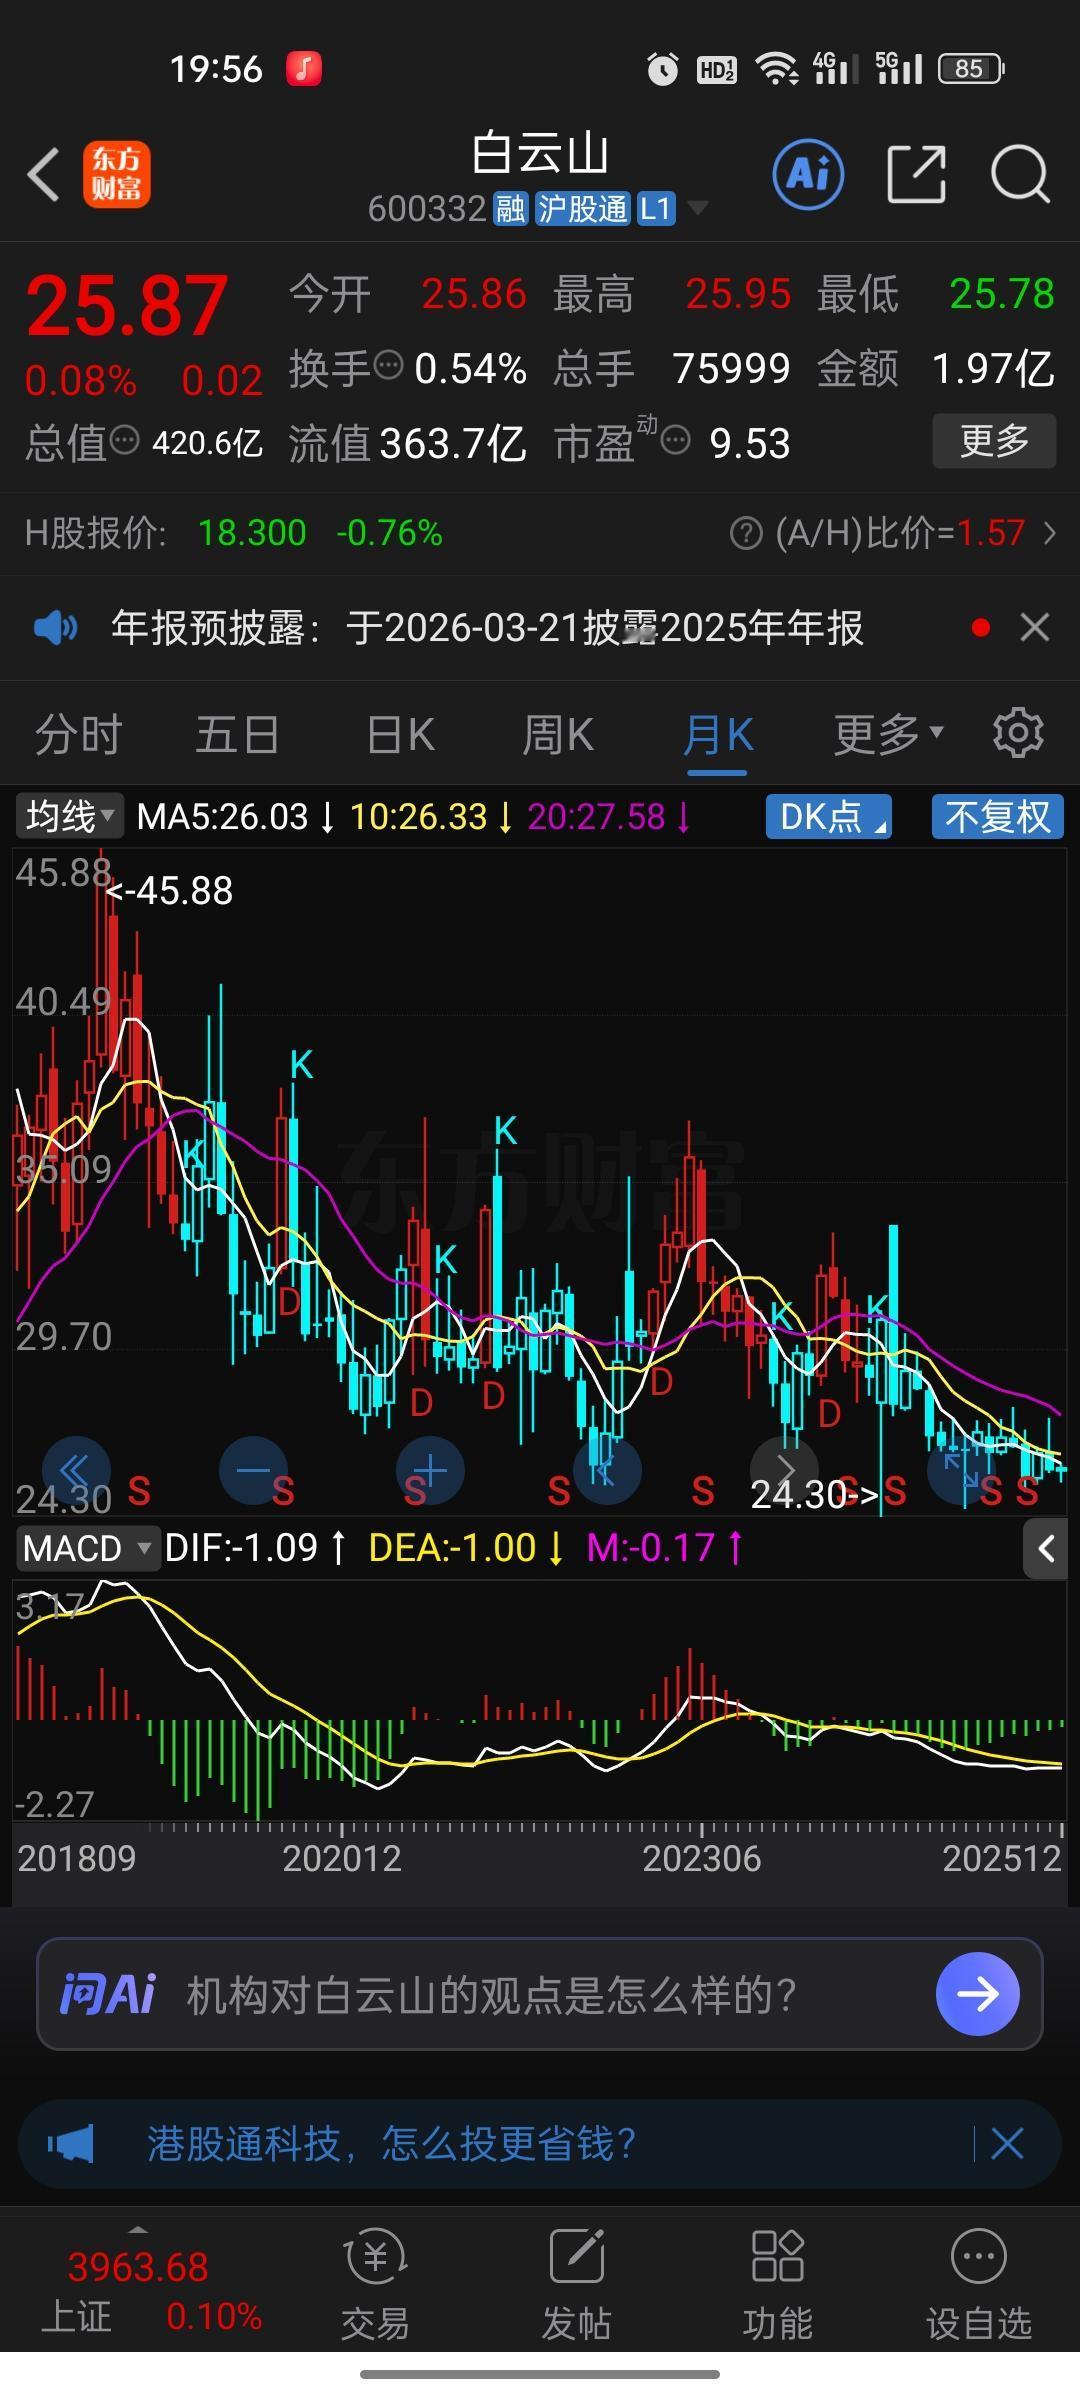Tap the megaphone icon in the ad banner
Image resolution: width=1080 pixels, height=2400 pixels.
[70, 2144]
